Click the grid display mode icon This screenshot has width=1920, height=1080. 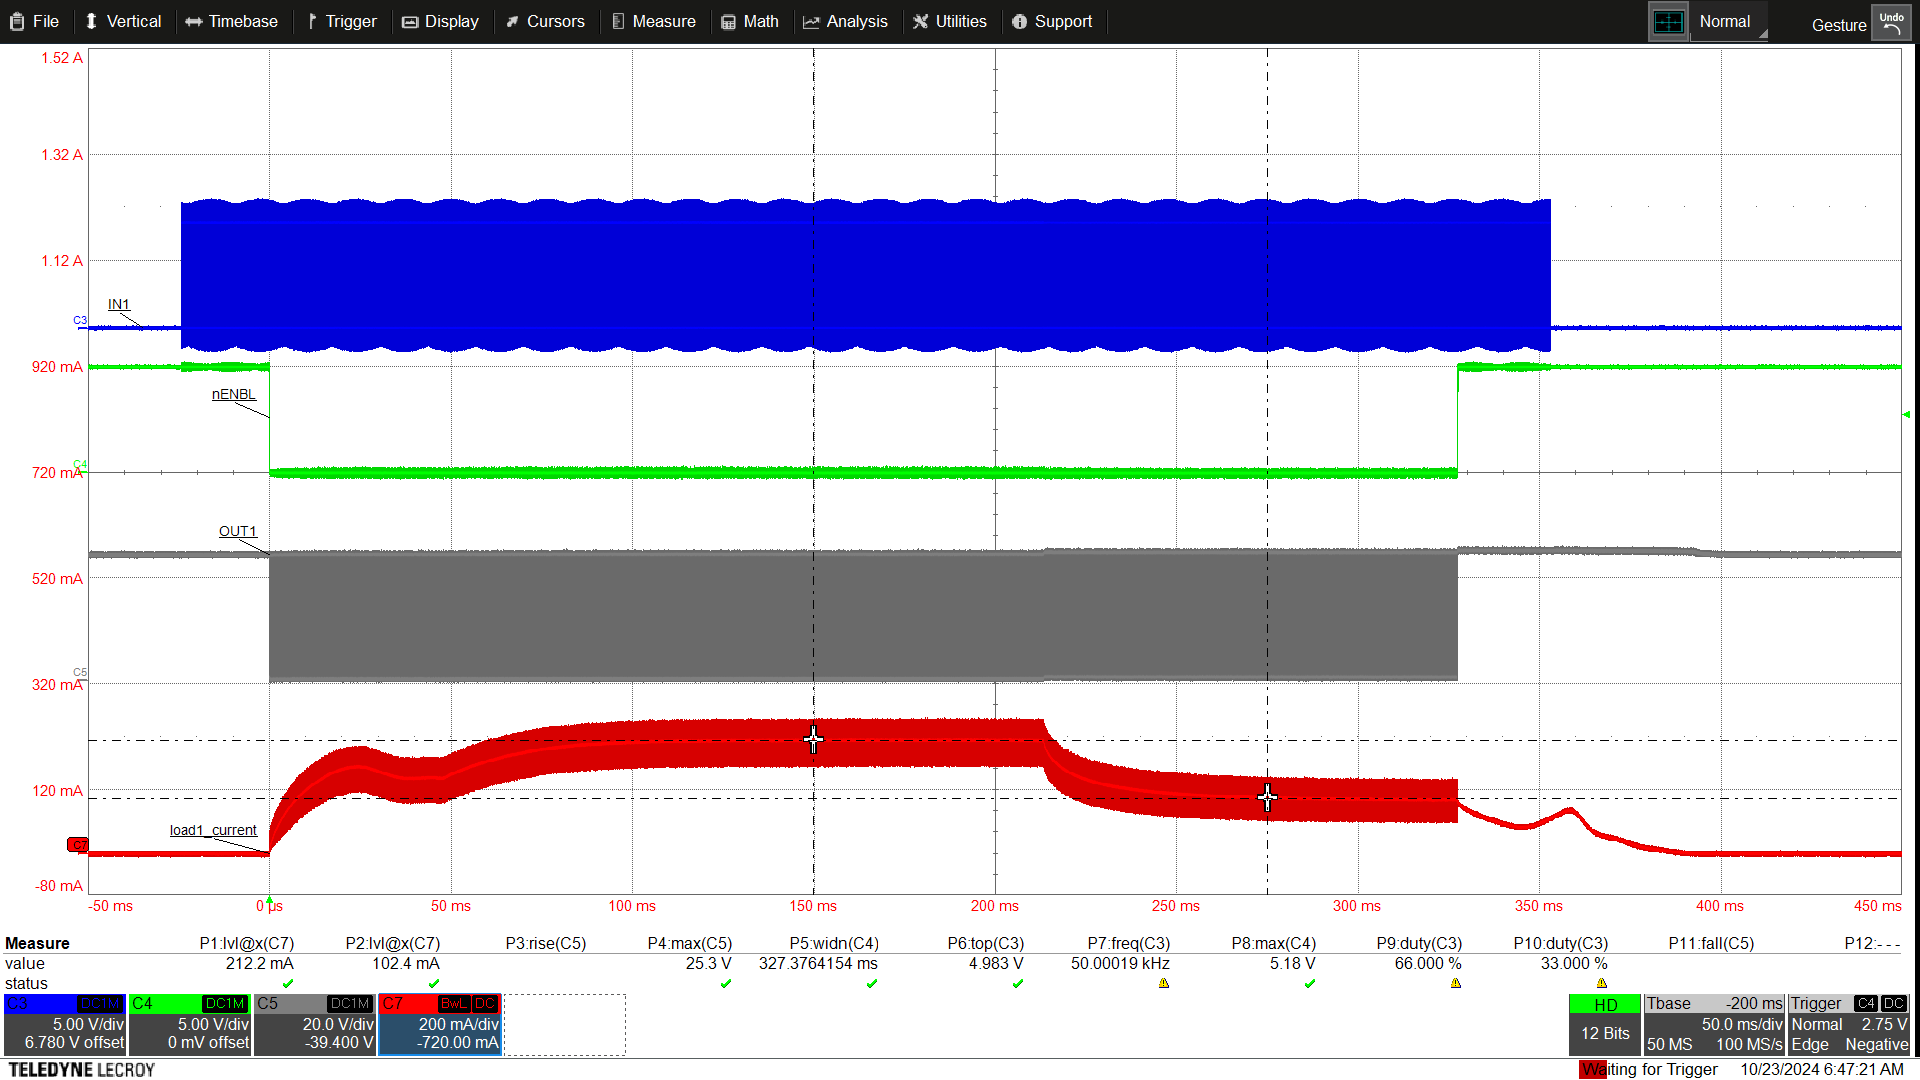pos(1668,22)
